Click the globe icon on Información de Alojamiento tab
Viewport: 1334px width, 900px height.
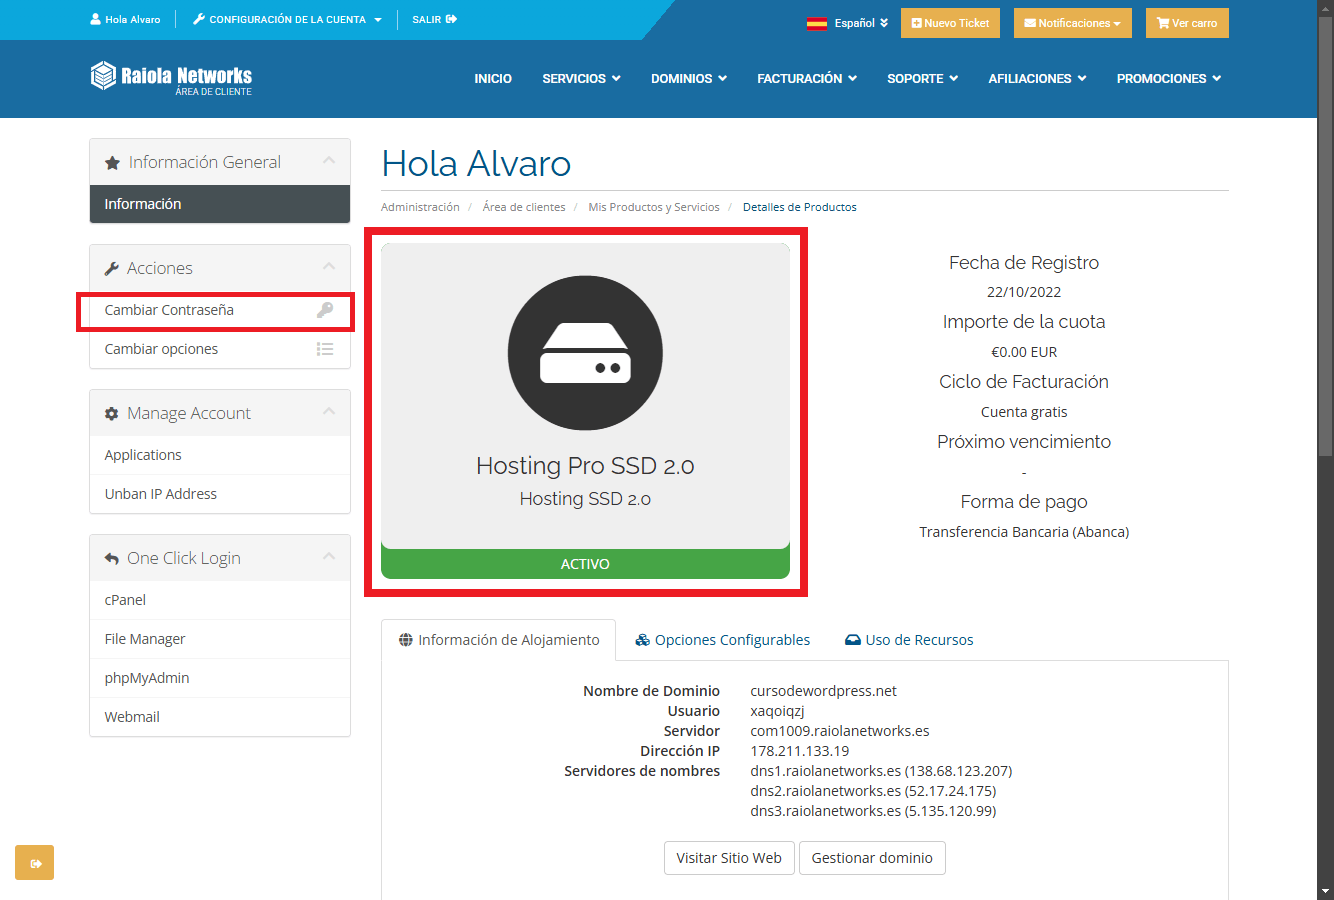tap(406, 640)
